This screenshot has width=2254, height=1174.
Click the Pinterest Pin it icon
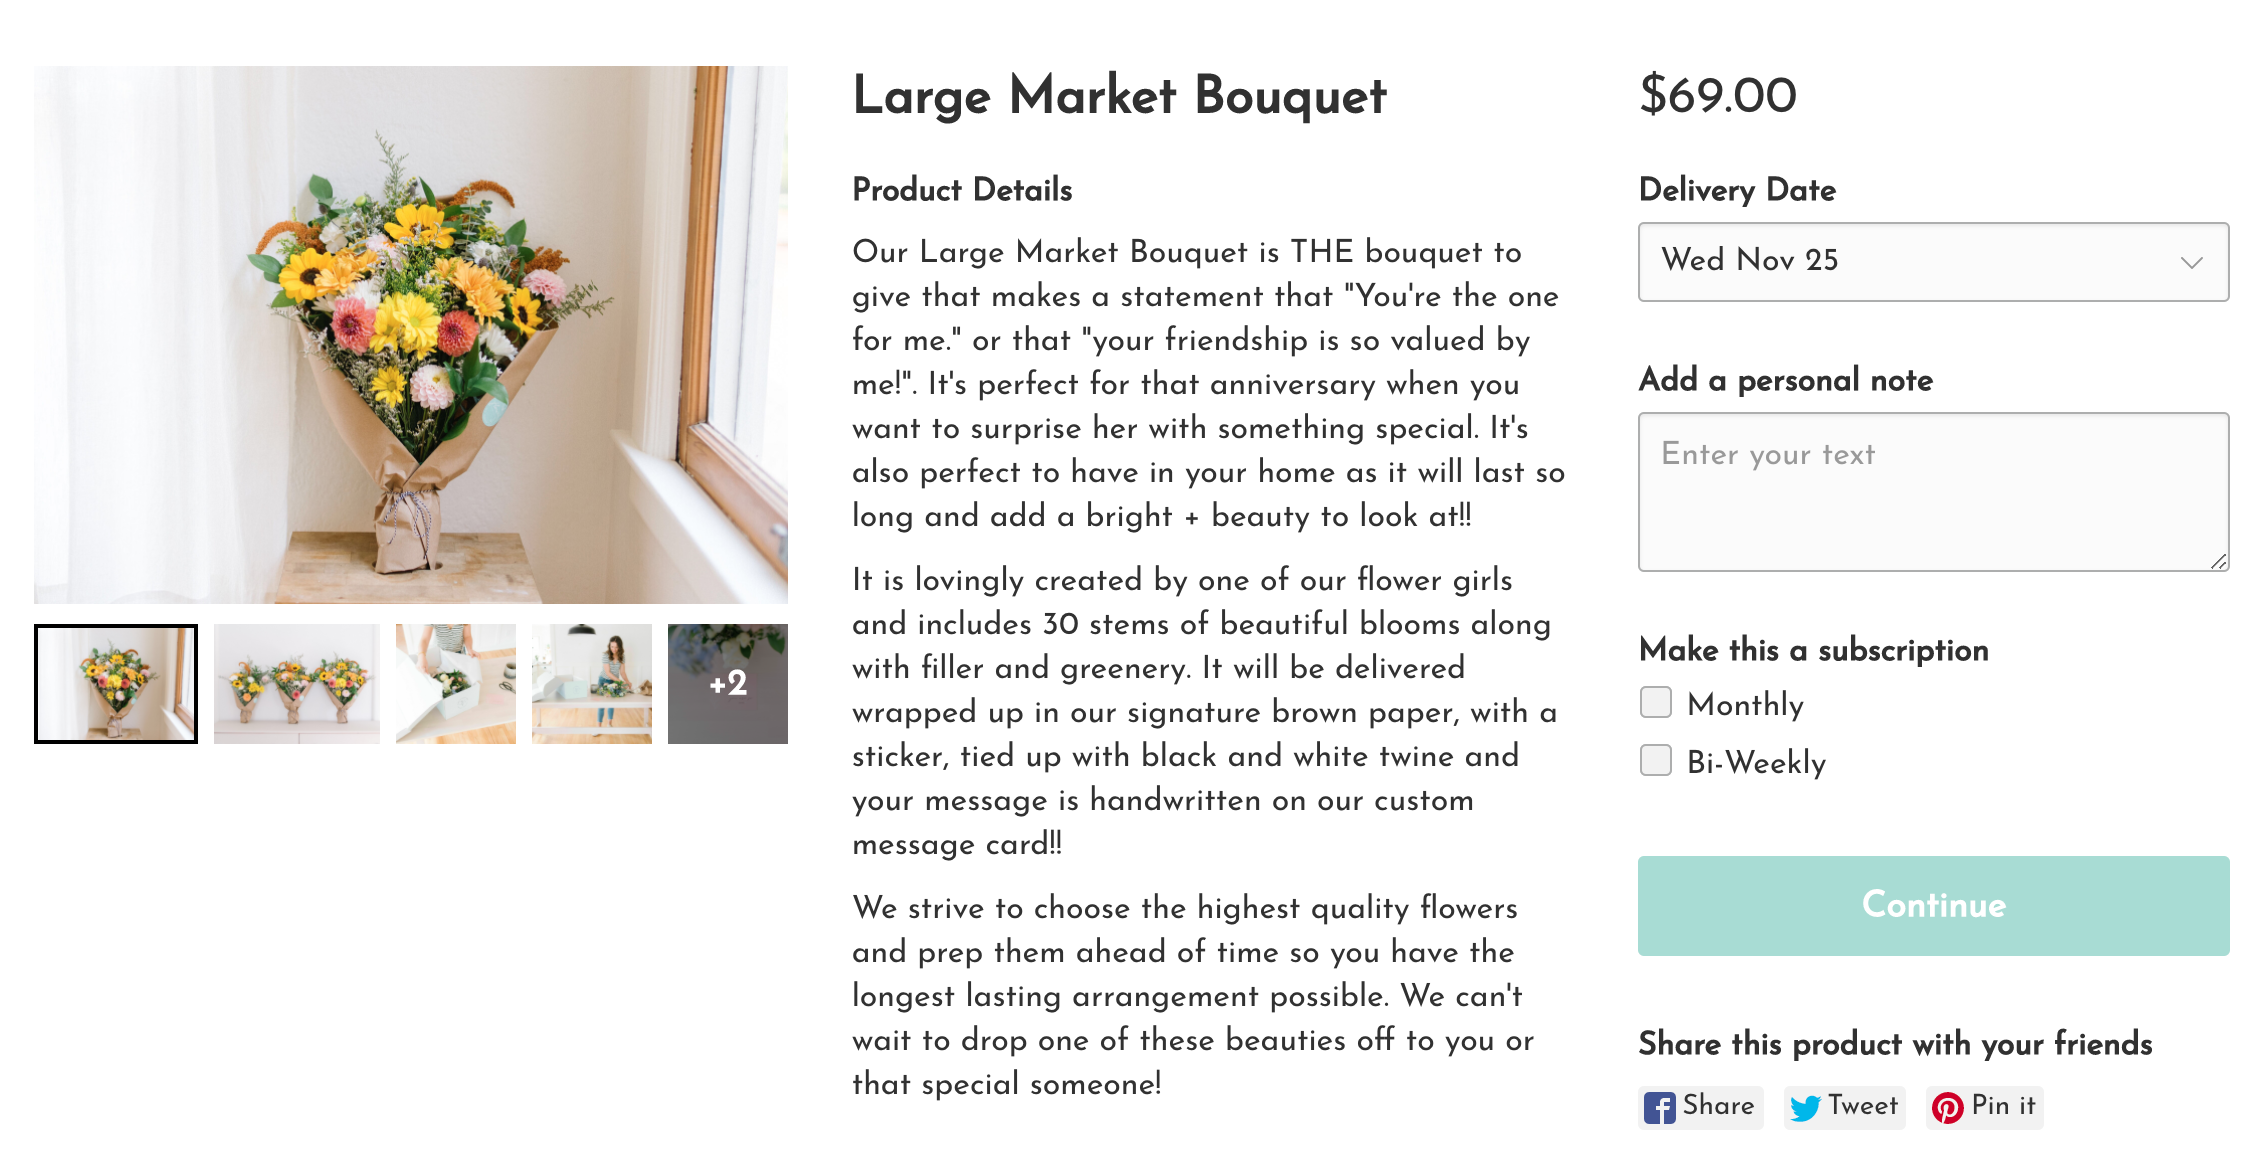[x=1947, y=1108]
